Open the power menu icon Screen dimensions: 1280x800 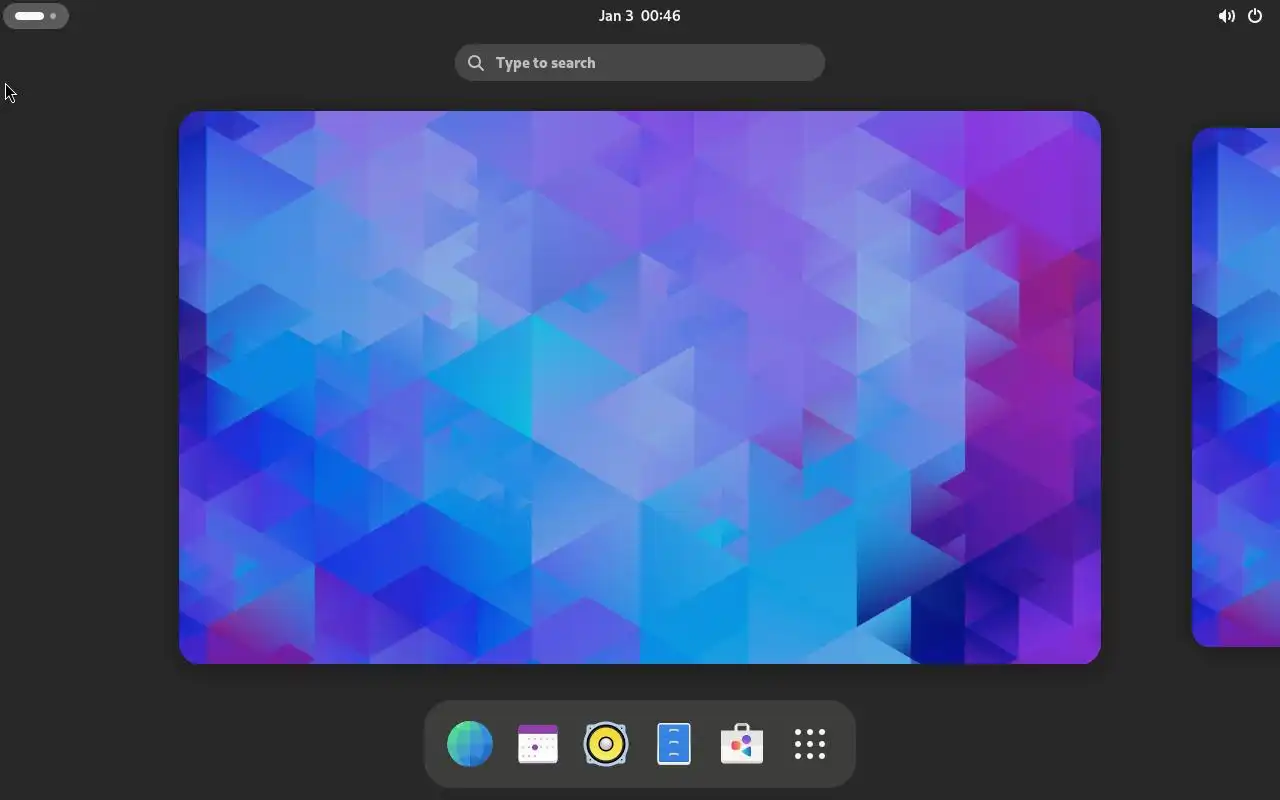point(1255,16)
